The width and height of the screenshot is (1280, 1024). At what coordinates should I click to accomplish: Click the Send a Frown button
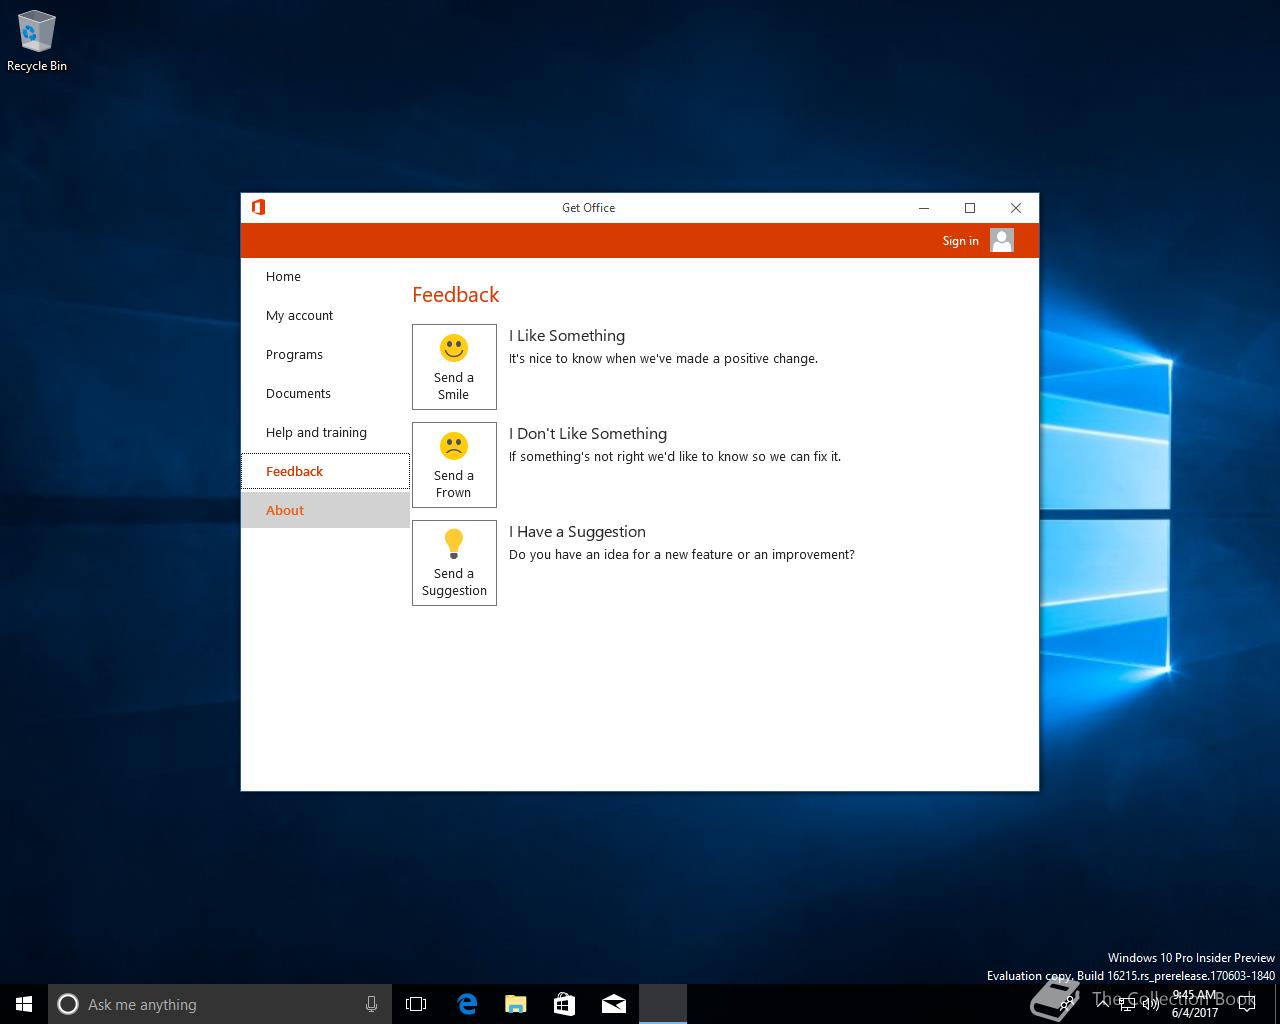point(454,465)
